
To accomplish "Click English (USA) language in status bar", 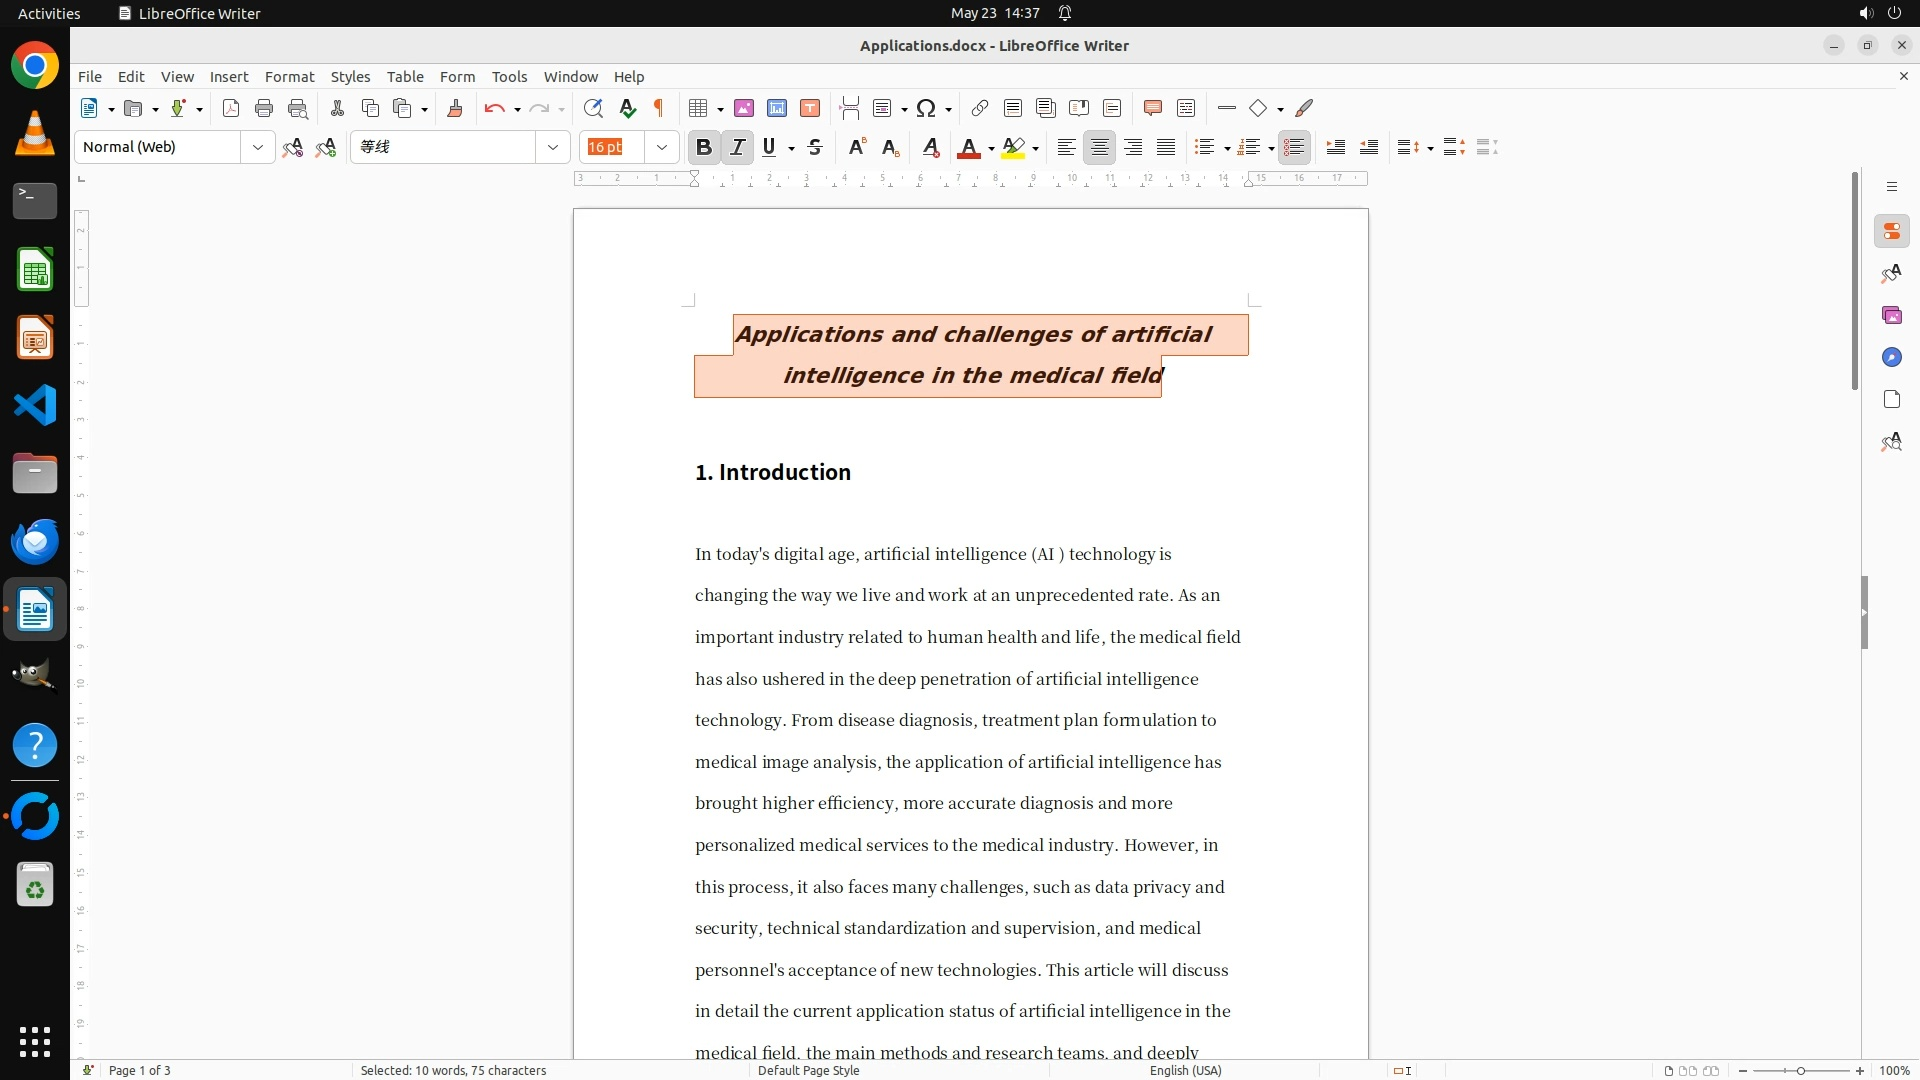I will point(1185,1070).
